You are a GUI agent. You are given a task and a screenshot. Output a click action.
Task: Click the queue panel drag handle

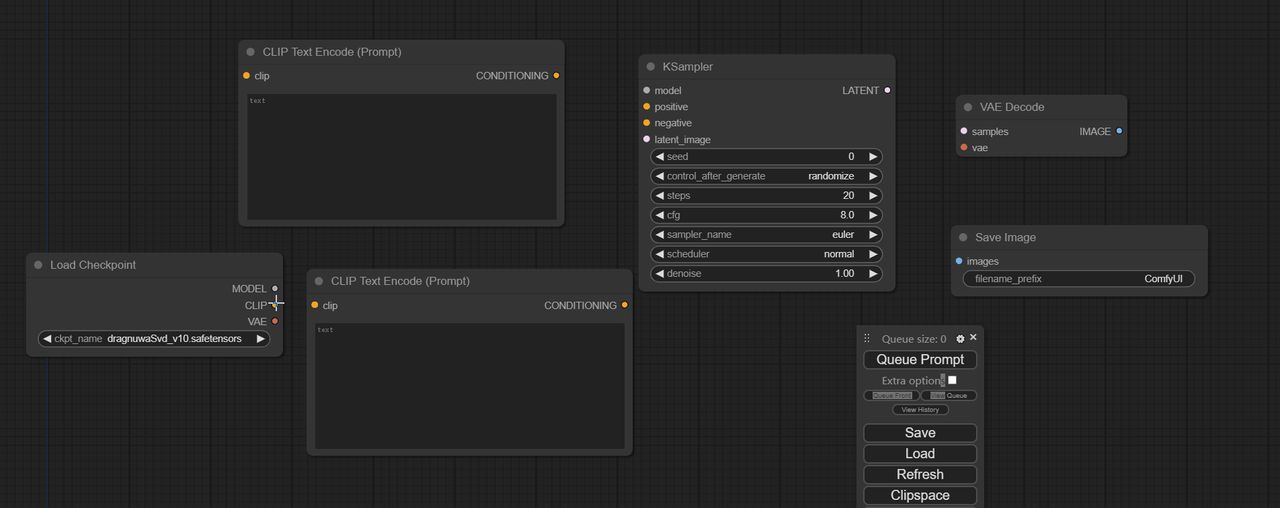click(x=867, y=339)
